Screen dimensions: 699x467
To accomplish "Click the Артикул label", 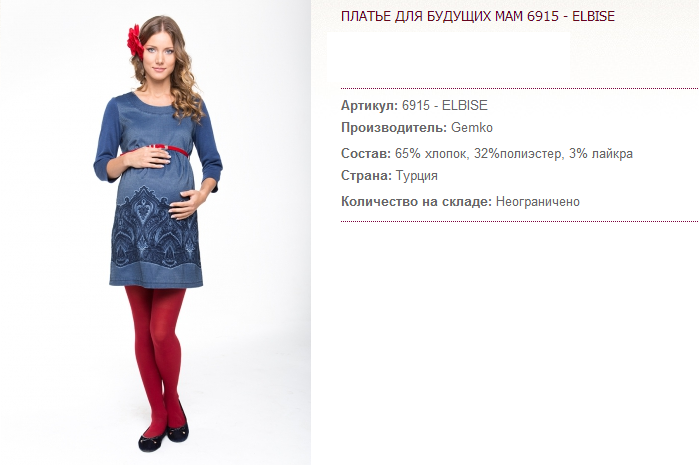I will 369,106.
